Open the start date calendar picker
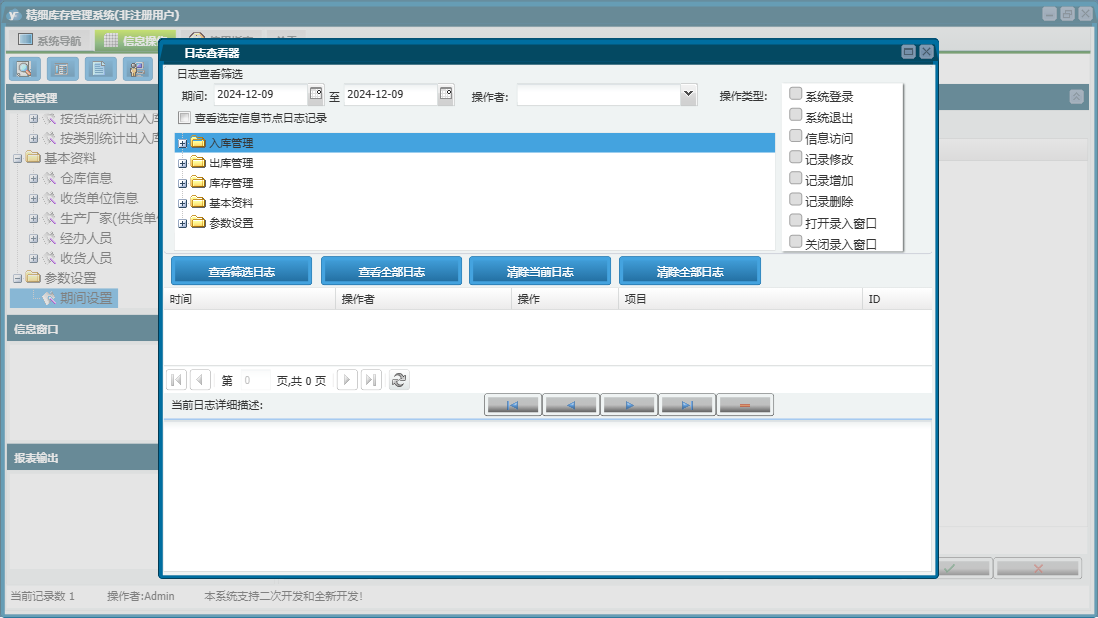 click(x=316, y=94)
